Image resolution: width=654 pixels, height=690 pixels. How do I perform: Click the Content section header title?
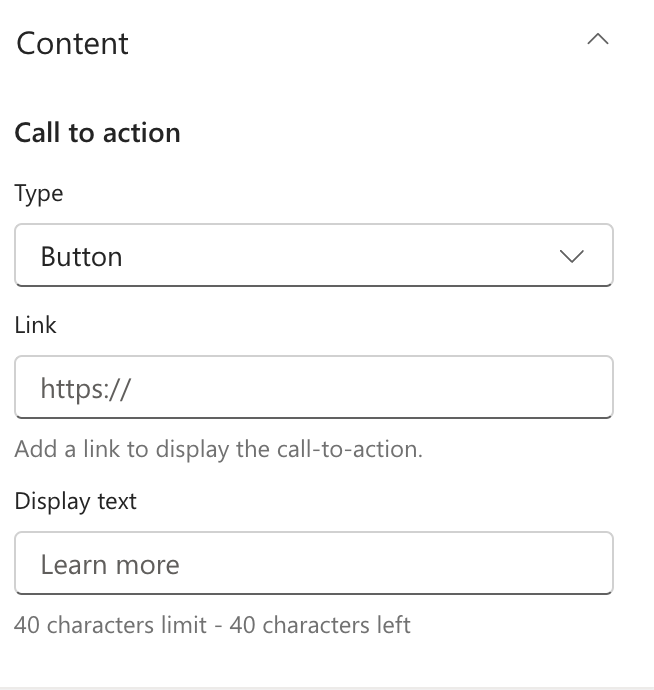72,44
